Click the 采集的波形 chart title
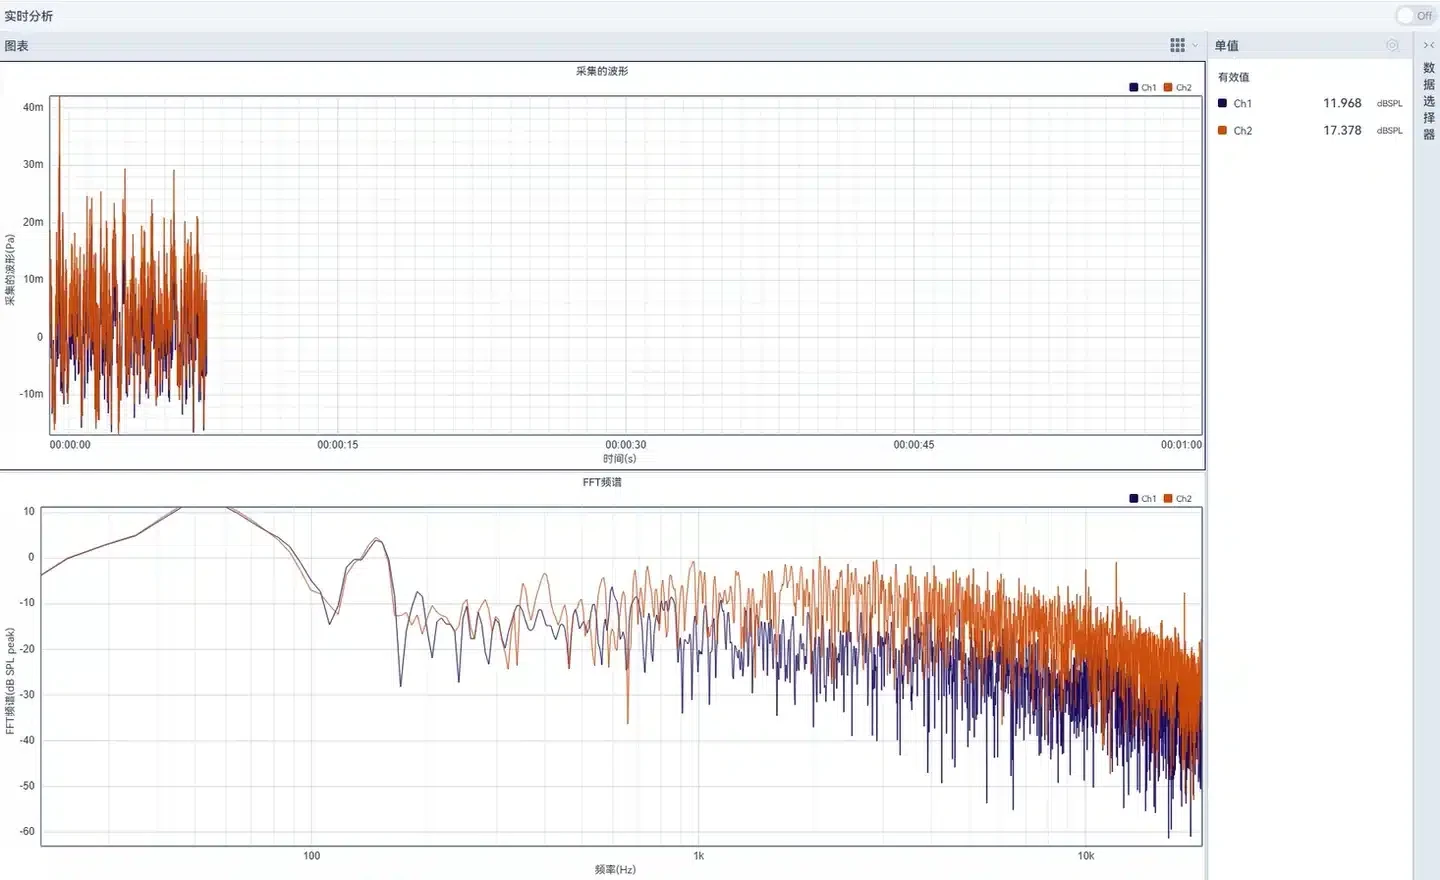This screenshot has width=1440, height=880. tap(602, 71)
